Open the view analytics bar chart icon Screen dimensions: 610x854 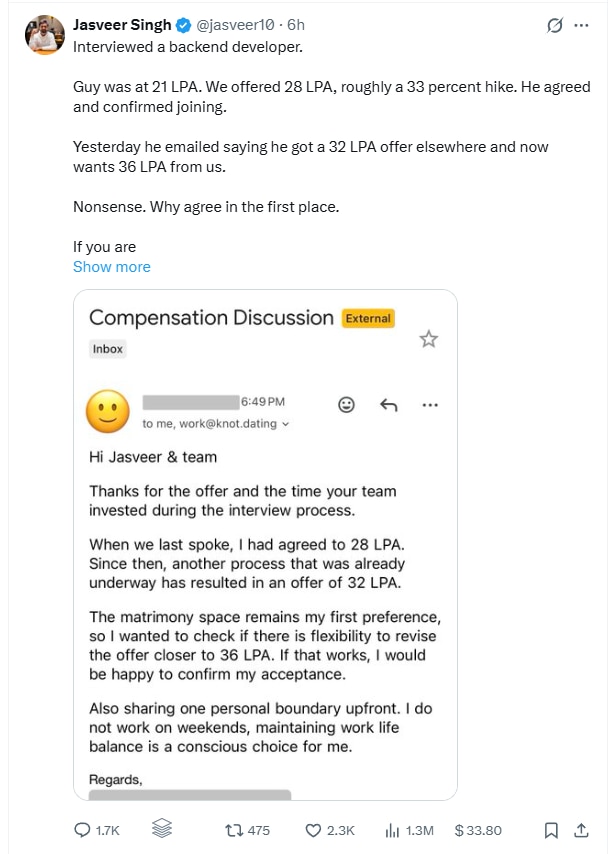click(x=392, y=830)
